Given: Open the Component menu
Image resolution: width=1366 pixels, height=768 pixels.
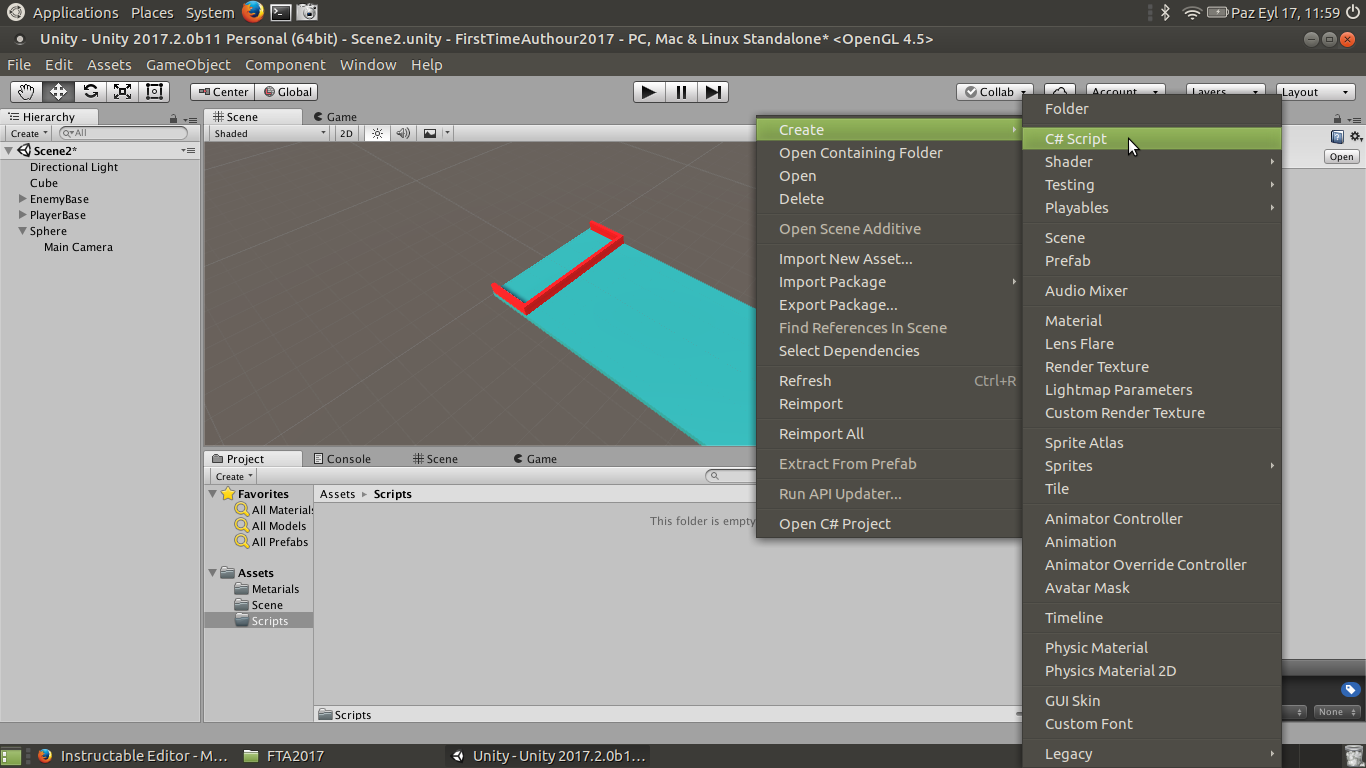Looking at the screenshot, I should coord(285,65).
